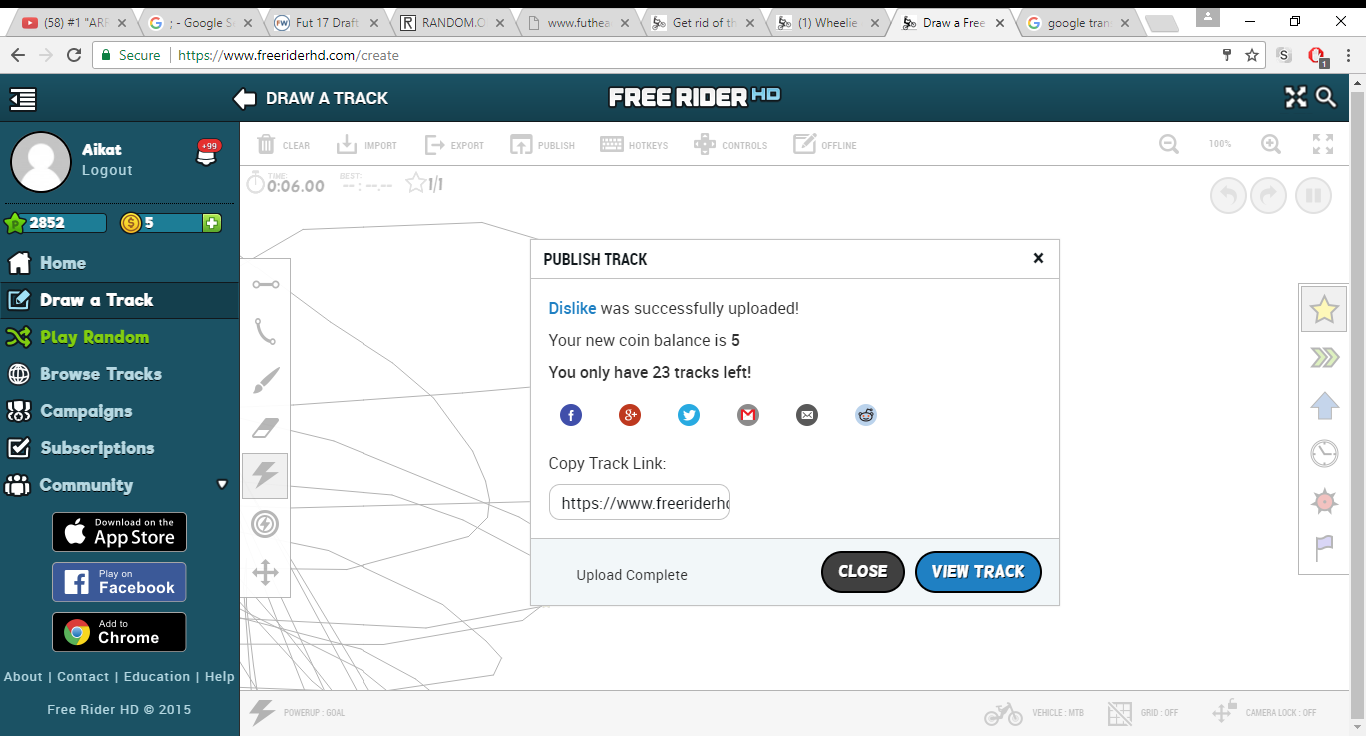Image resolution: width=1366 pixels, height=736 pixels.
Task: Redo the last action
Action: pos(1269,195)
